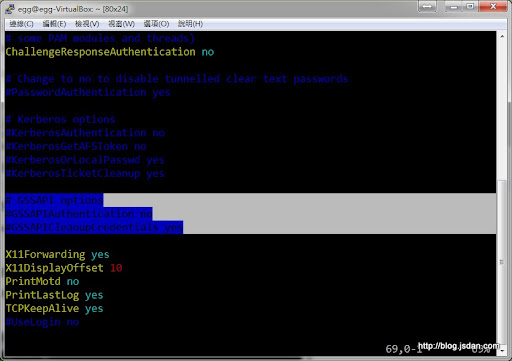Click the 'yes' value after PrintLastLog
Screen dimensions: 512x361
94,295
